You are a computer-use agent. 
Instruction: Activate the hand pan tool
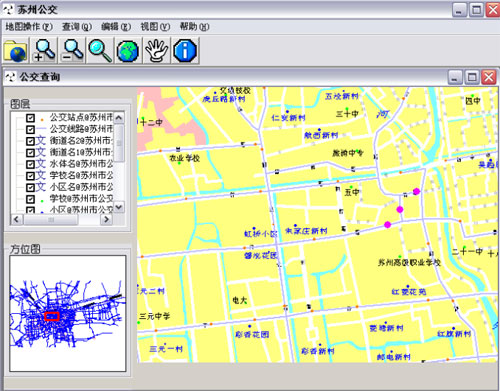pyautogui.click(x=156, y=51)
